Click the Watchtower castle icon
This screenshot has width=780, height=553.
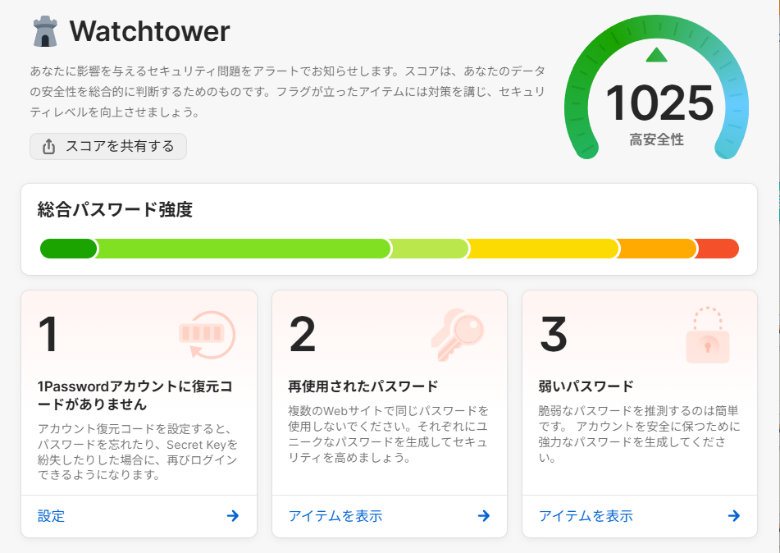[x=44, y=32]
